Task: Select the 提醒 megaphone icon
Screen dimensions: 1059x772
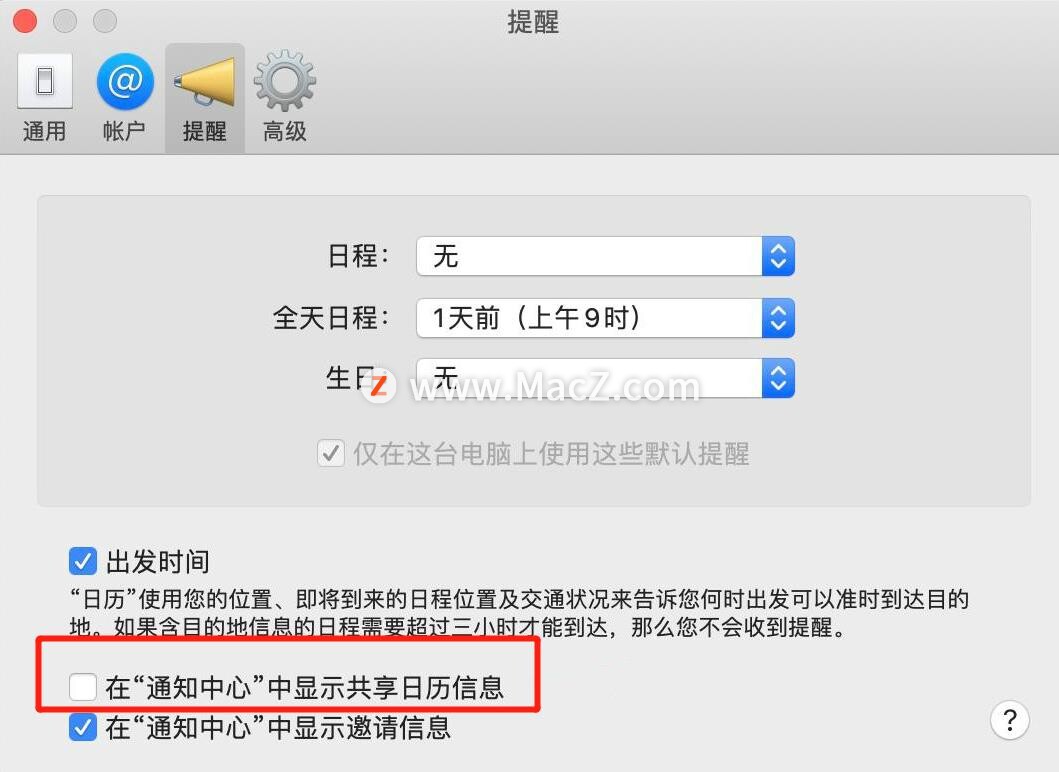Action: click(205, 82)
